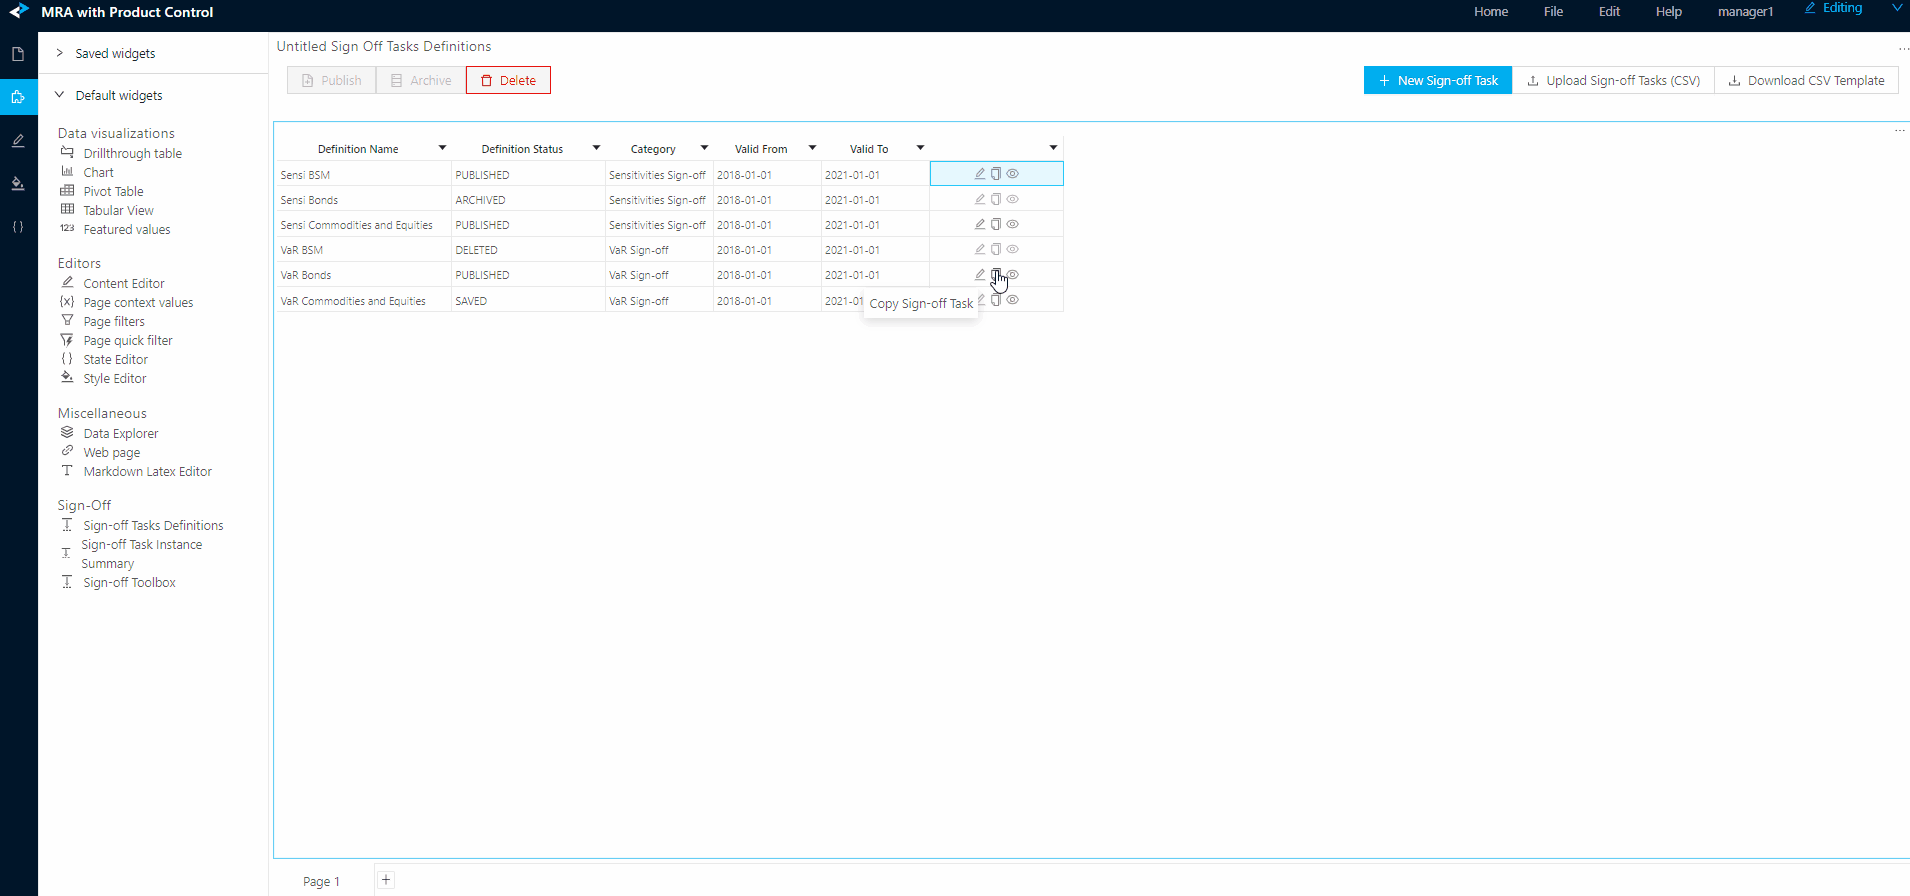Open the widgets puzzle-piece sidebar panel
This screenshot has height=896, width=1910.
tap(18, 97)
